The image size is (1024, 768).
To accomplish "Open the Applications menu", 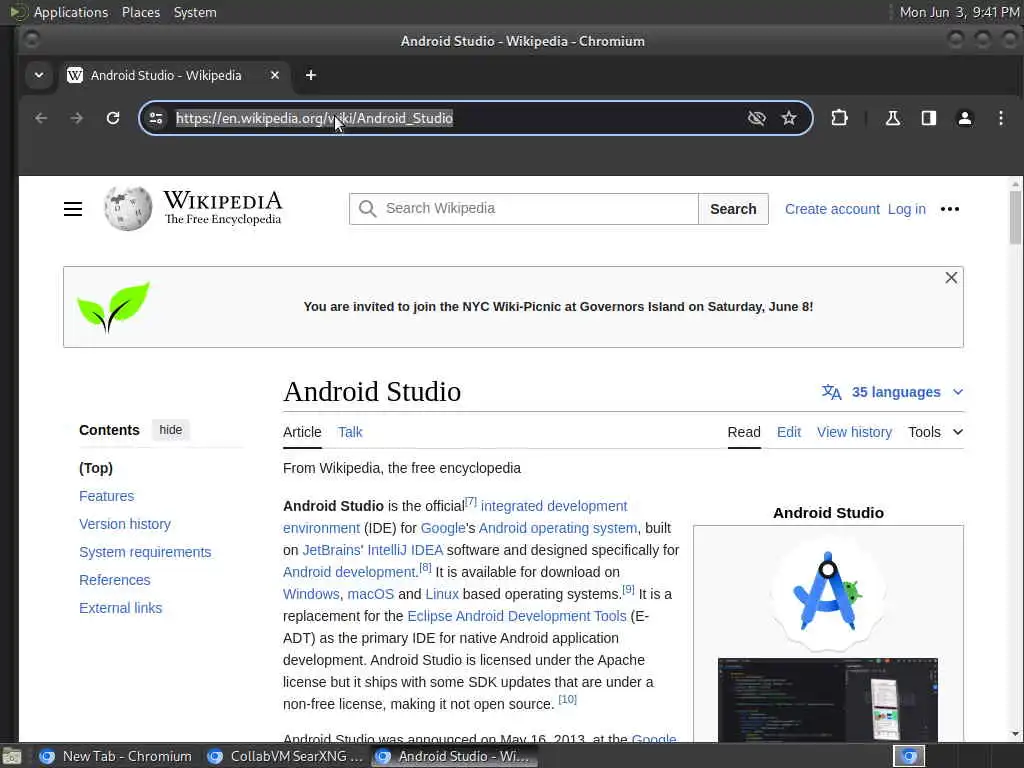I will tap(71, 12).
